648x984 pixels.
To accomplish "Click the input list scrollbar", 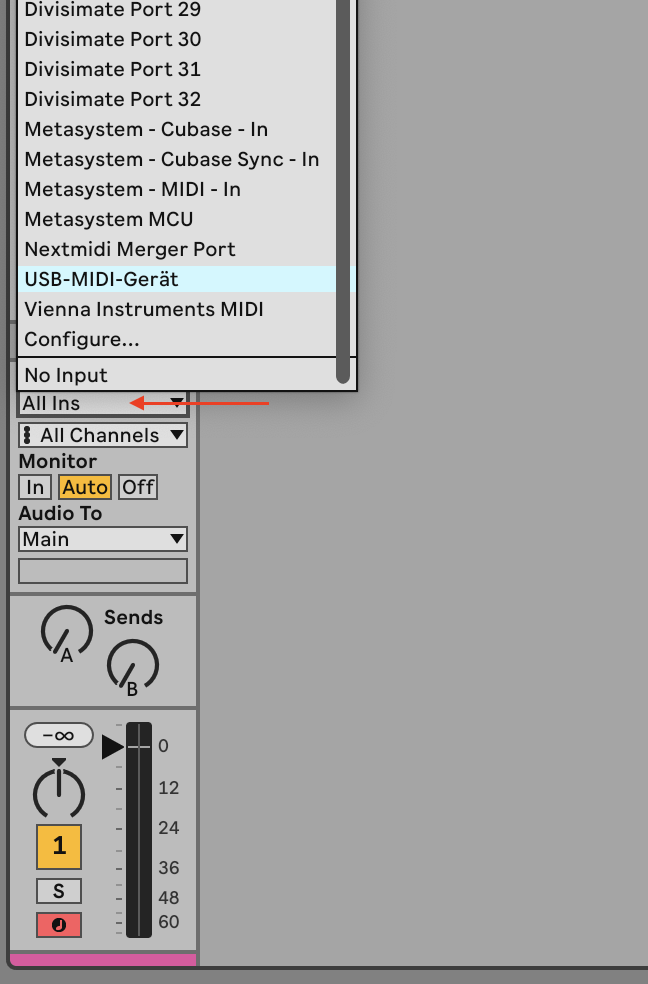I will pos(343,188).
